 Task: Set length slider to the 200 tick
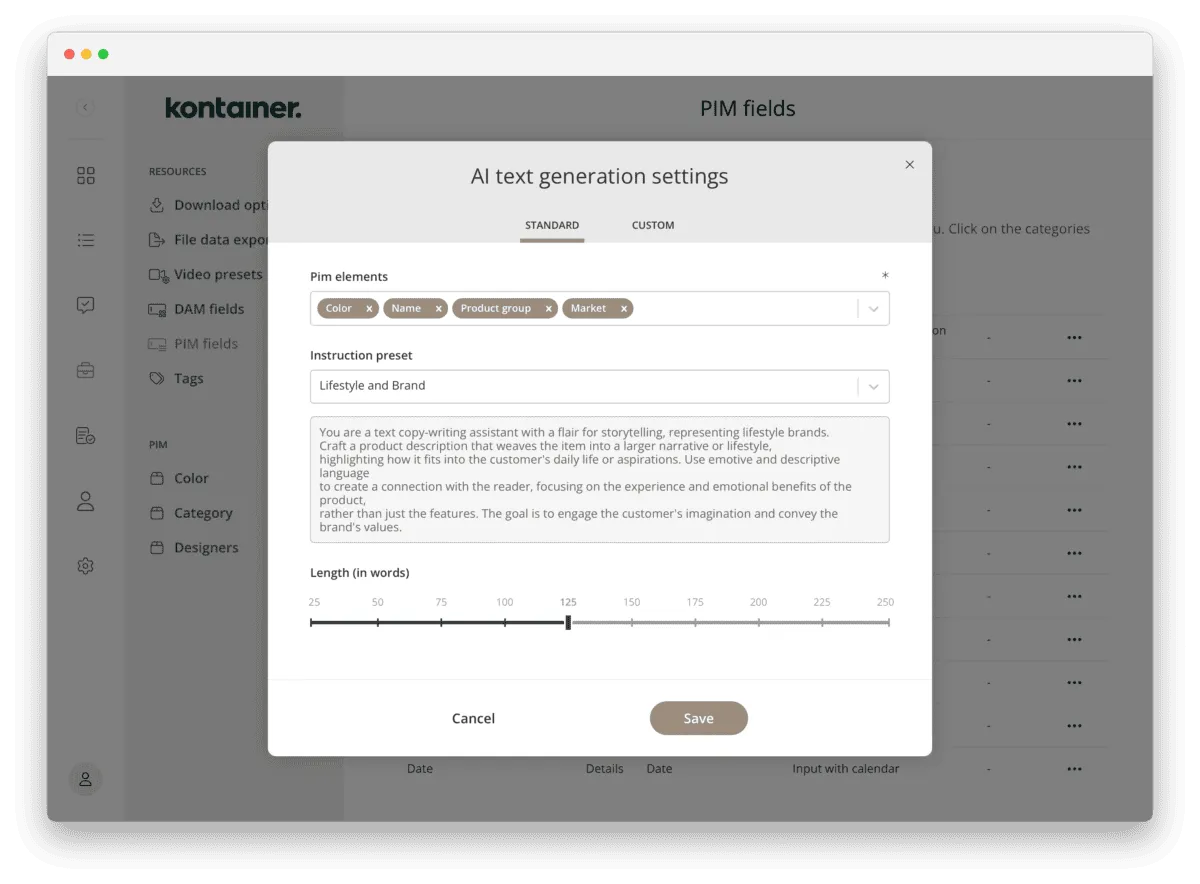[x=759, y=623]
